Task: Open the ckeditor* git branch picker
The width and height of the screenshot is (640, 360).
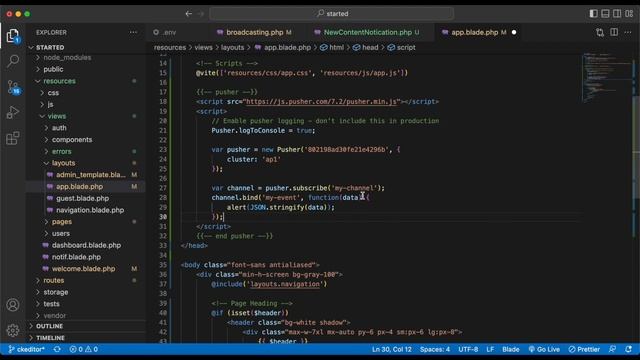Action: click(x=27, y=349)
